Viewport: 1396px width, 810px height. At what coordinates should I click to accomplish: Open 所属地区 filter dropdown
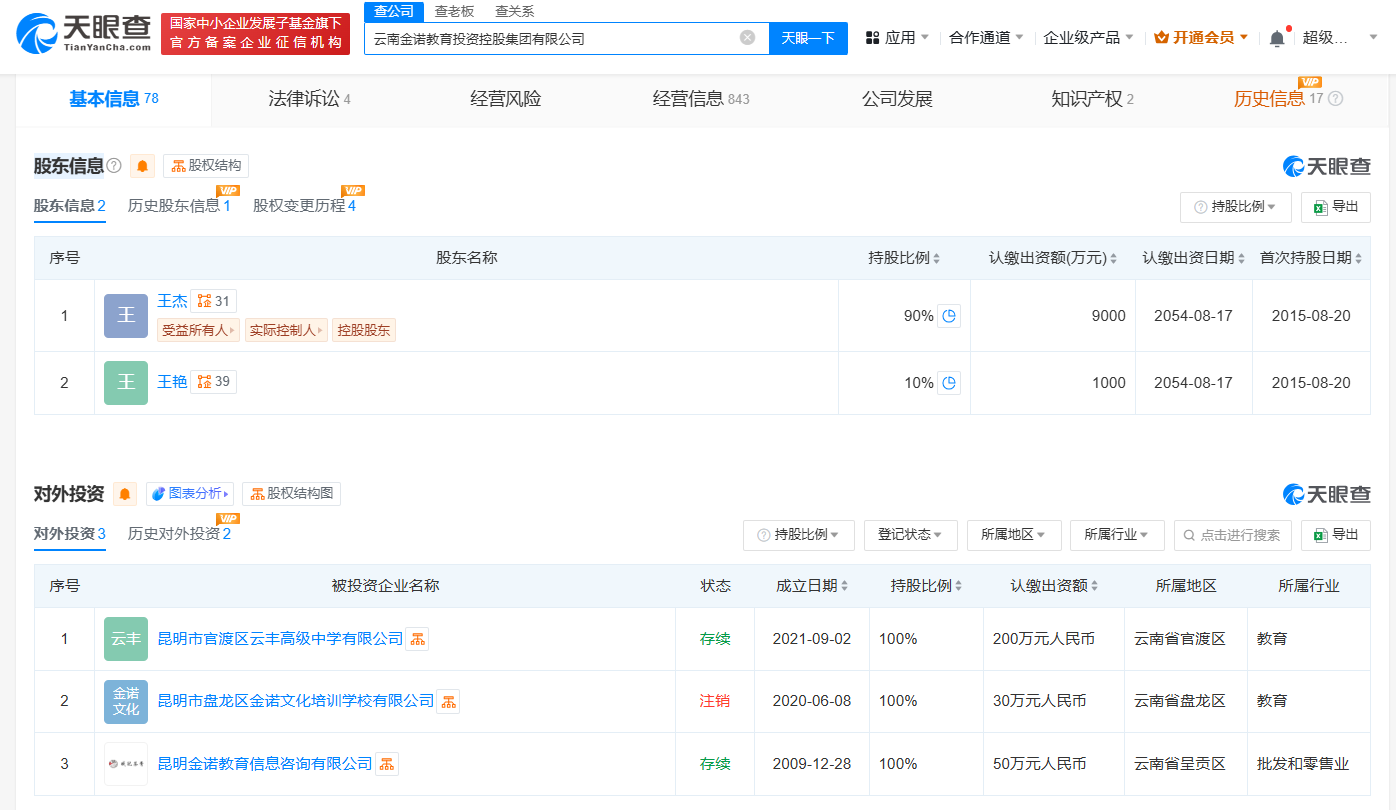pyautogui.click(x=1014, y=535)
